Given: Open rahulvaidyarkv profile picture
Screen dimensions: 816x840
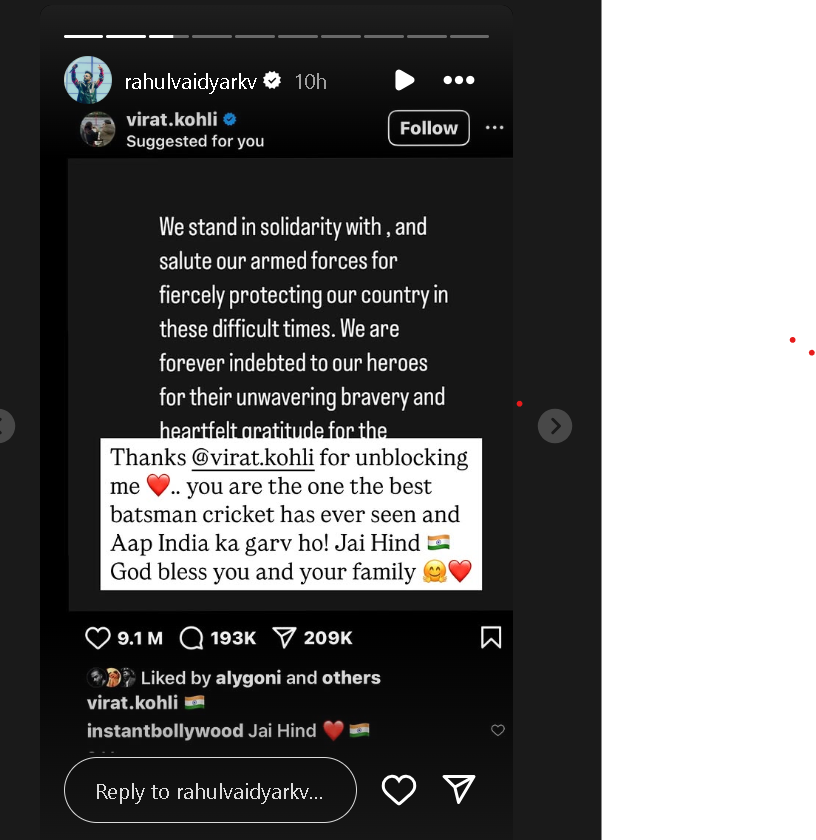Looking at the screenshot, I should pos(88,80).
